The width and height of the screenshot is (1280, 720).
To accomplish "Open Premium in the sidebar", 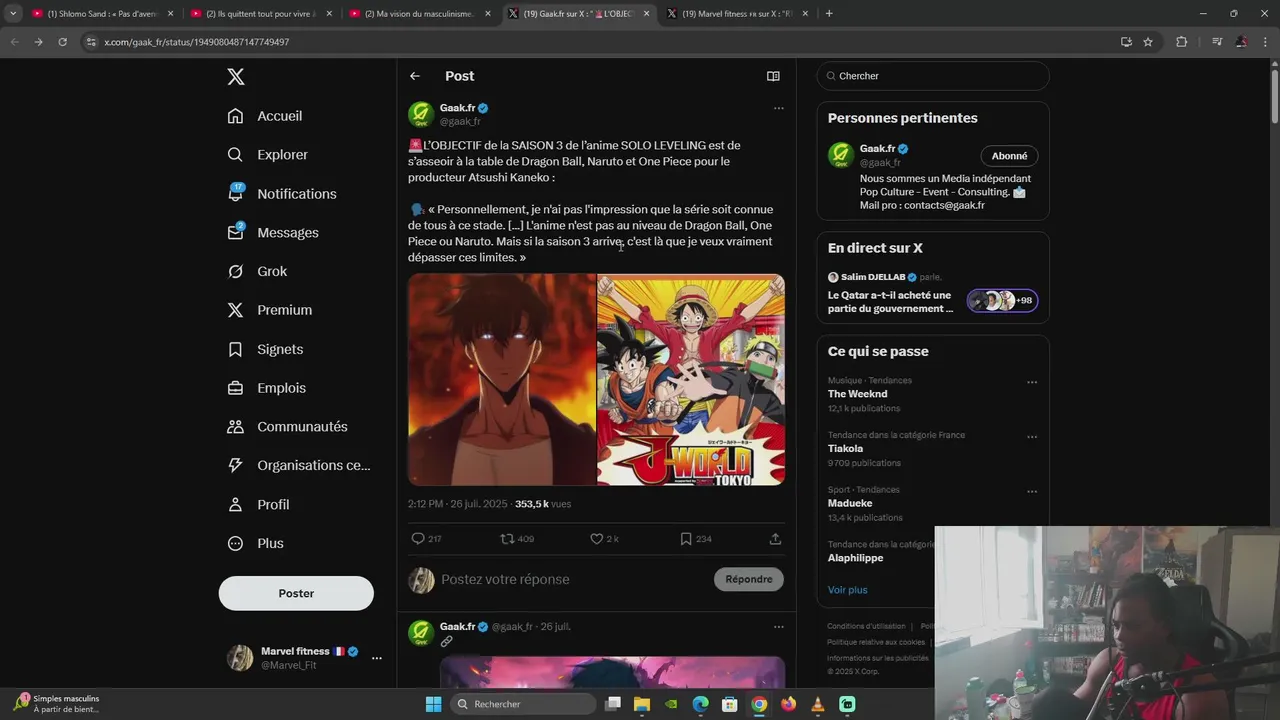I will point(270,310).
